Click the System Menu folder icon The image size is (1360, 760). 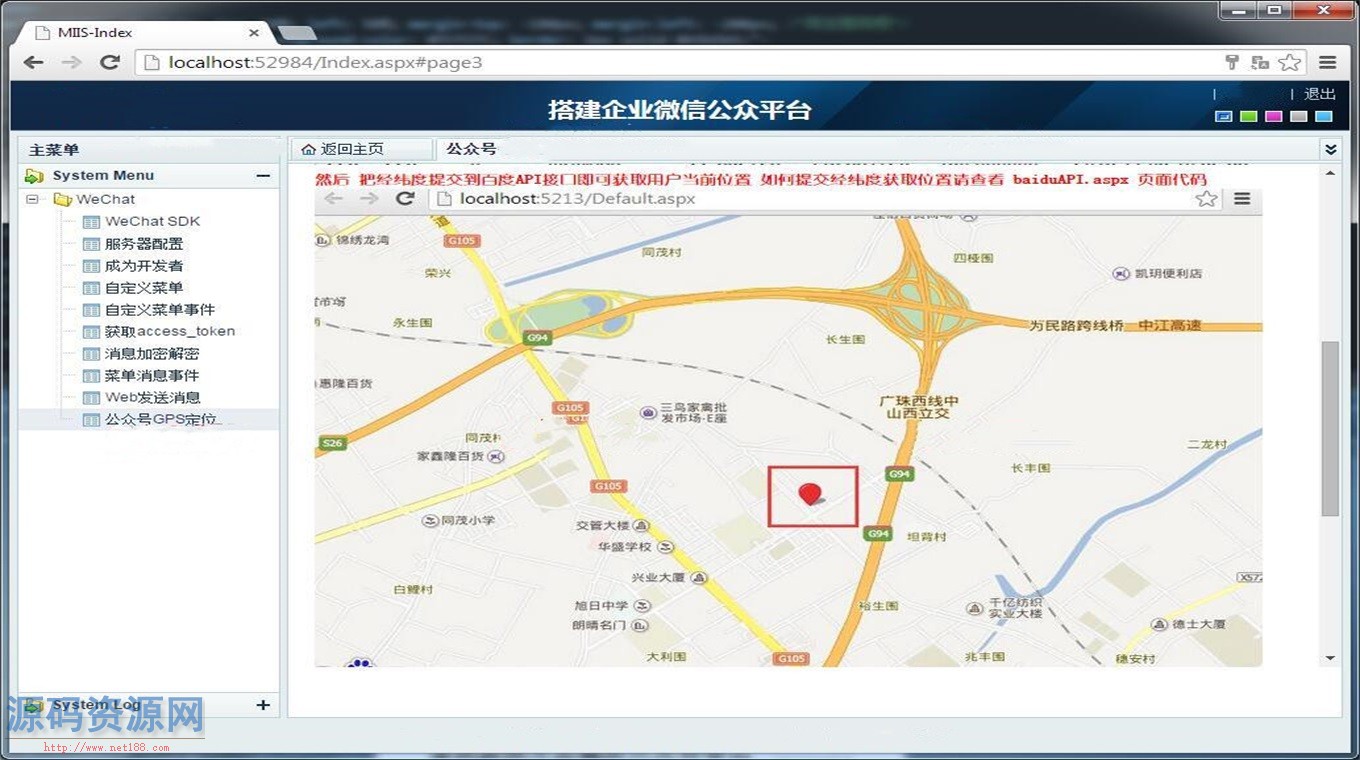(35, 176)
